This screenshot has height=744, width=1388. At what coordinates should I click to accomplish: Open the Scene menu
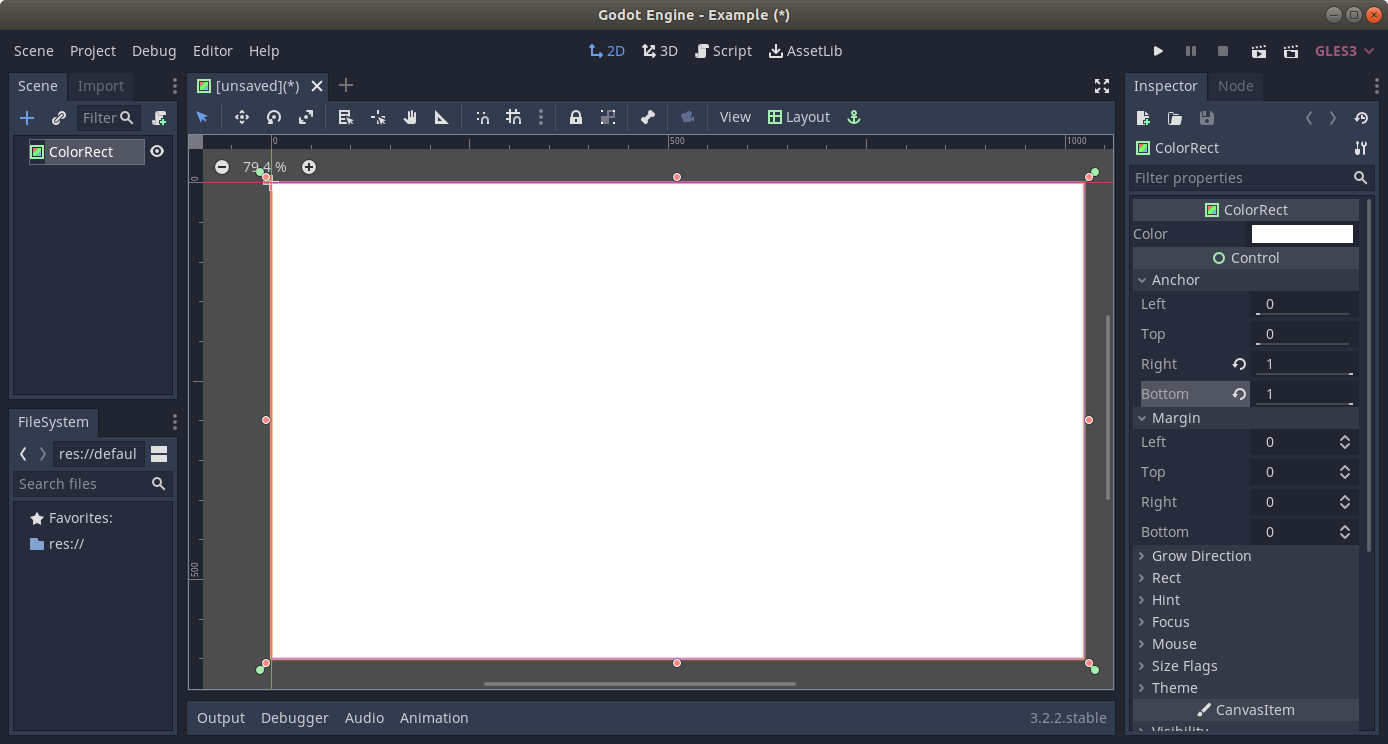tap(34, 51)
